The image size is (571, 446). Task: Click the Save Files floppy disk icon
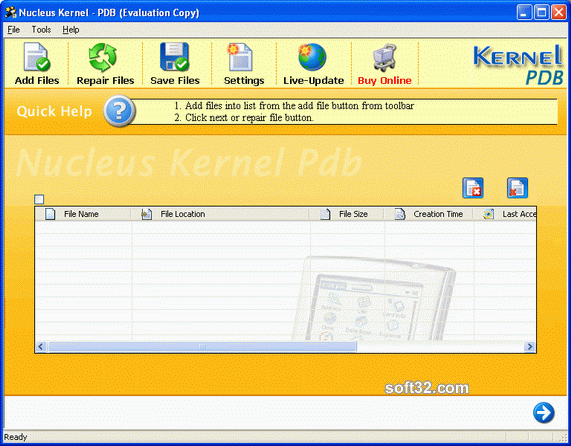click(x=174, y=57)
